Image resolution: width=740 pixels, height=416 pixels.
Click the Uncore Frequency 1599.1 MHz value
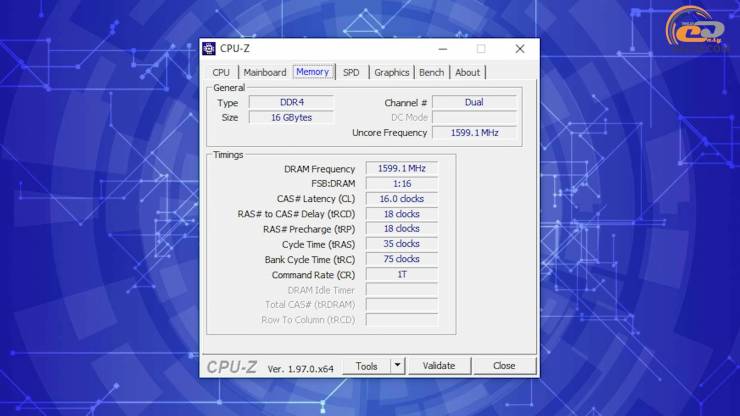474,133
